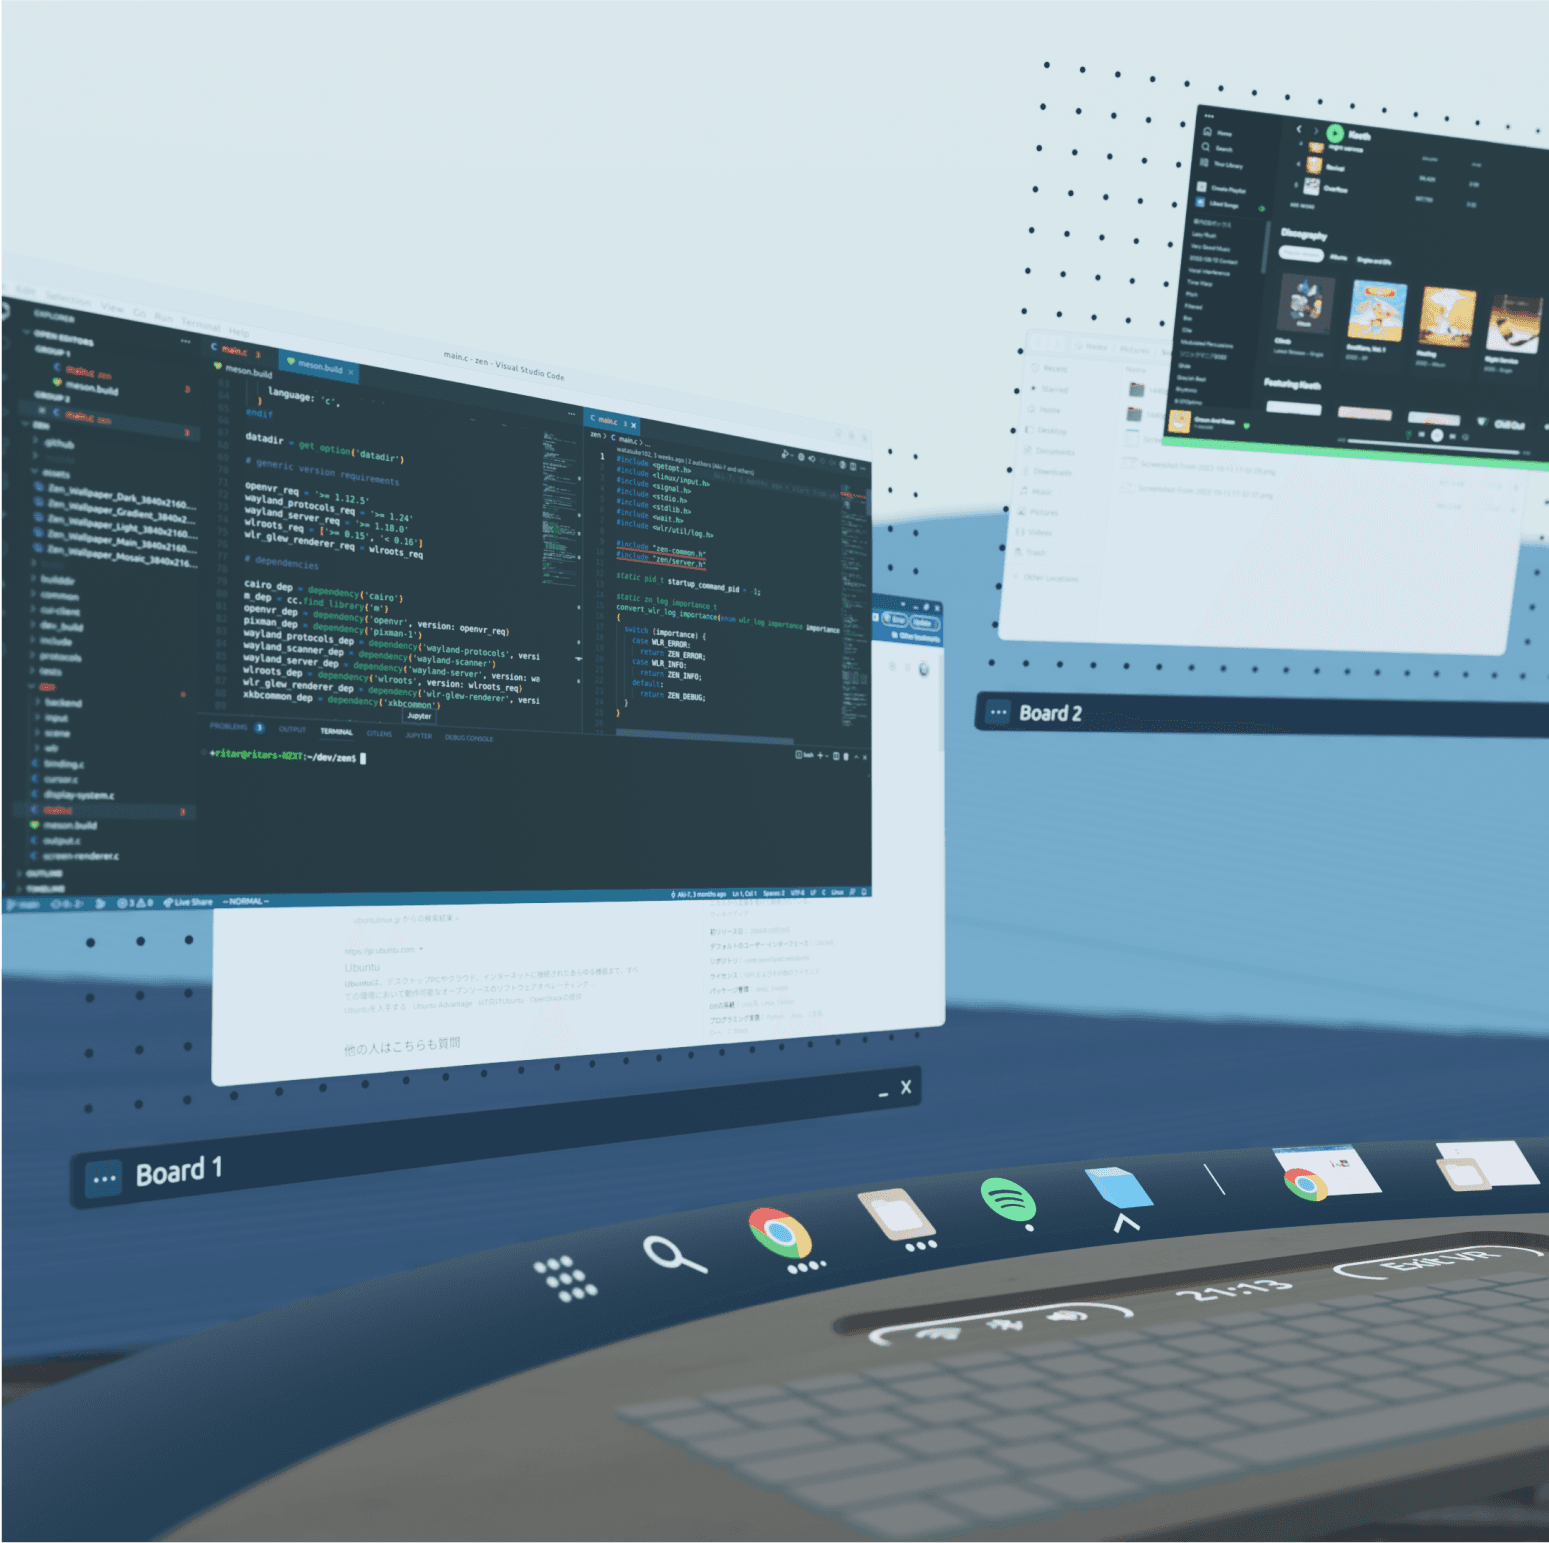
Task: Expand the TIMELINE section in Explorer
Action: tap(41, 888)
